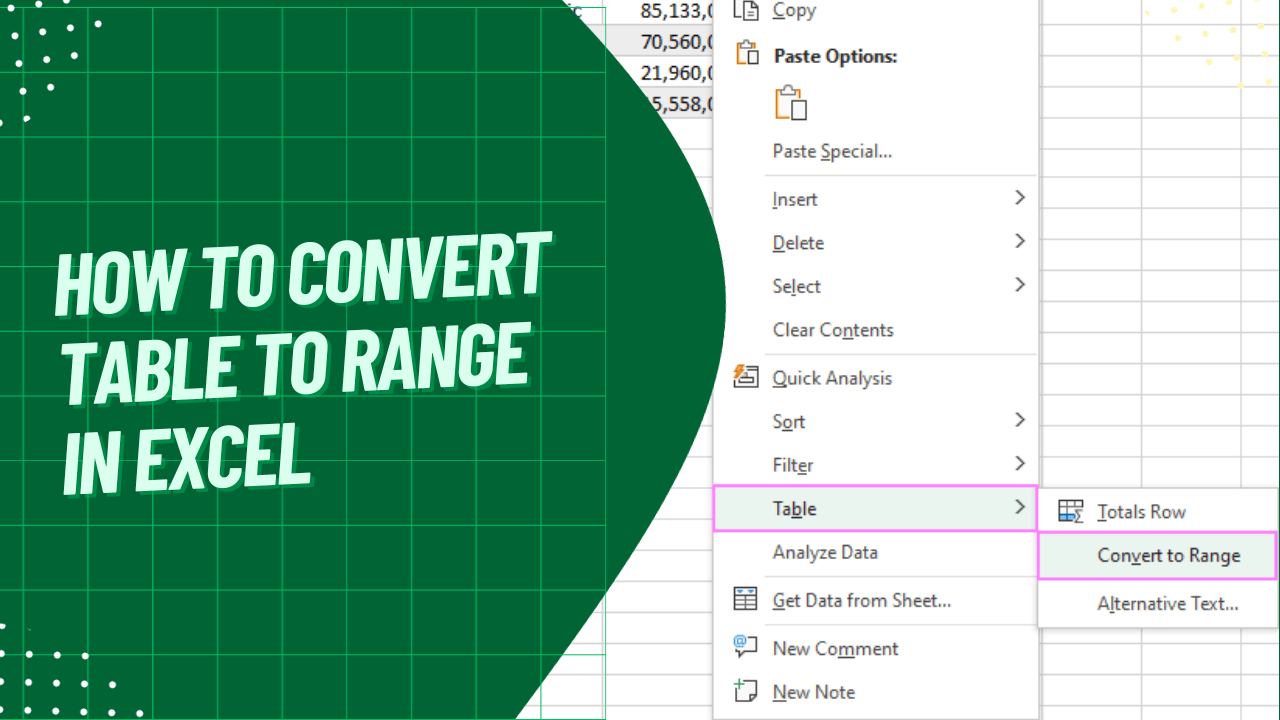Click the Copy icon

(746, 10)
